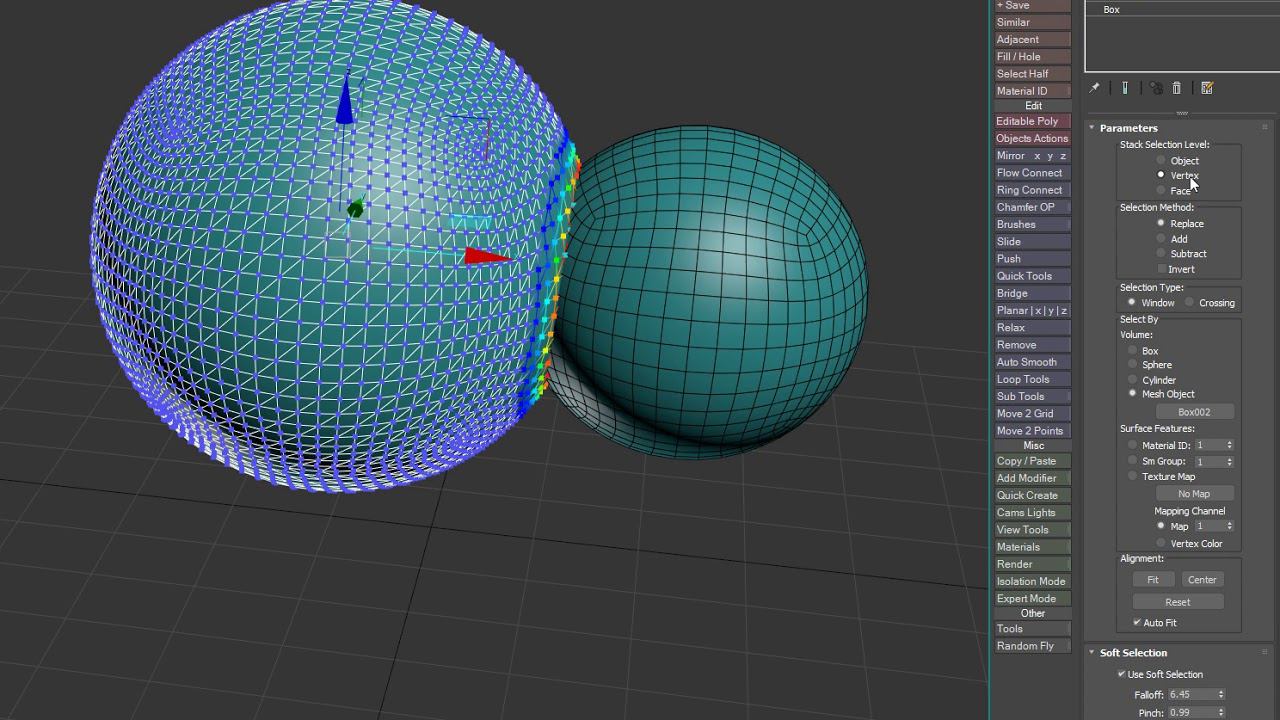Screen dimensions: 1280x720
Task: Collapse the Parameters rollout
Action: click(x=1092, y=128)
